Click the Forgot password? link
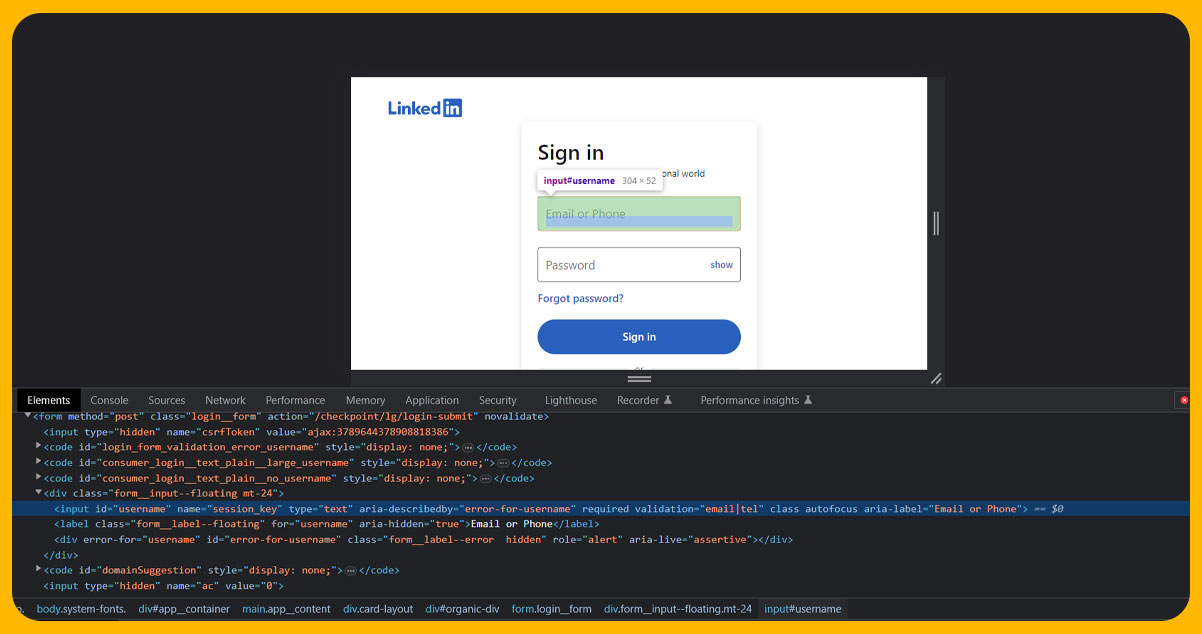Screen dimensions: 1202x634 click(x=580, y=298)
